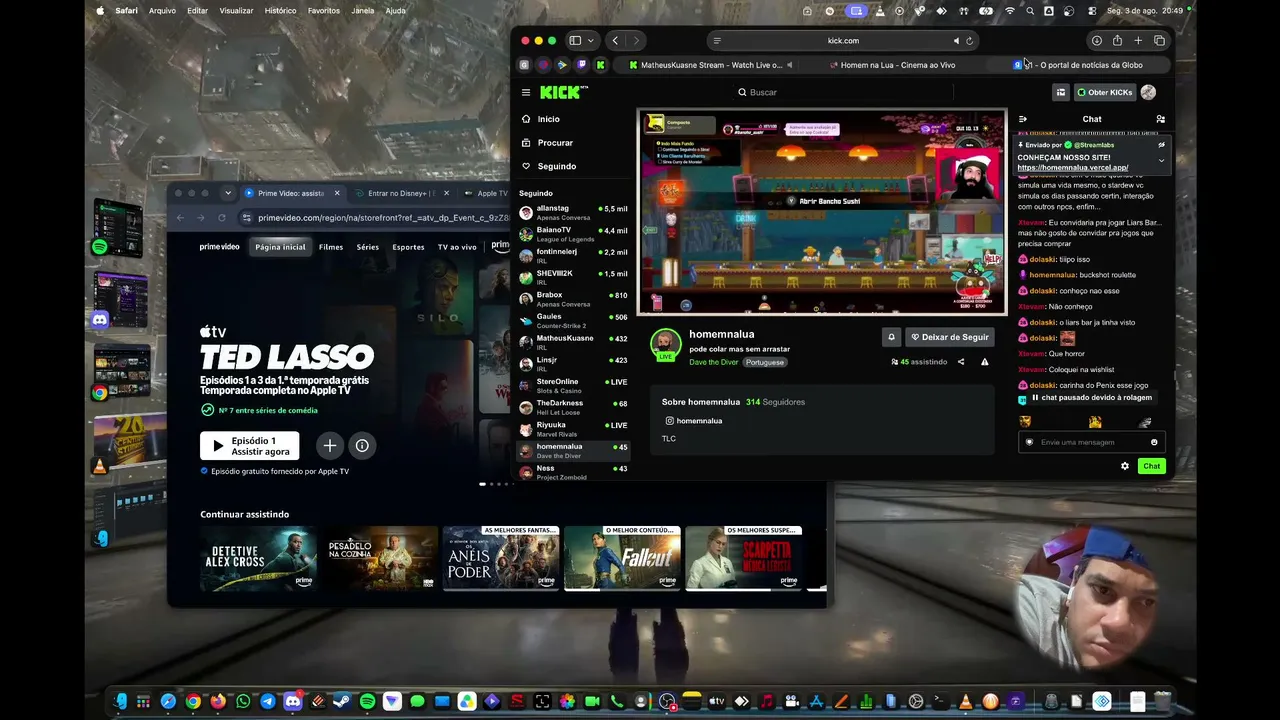Open homemnalua.vercel.app link in chat
Screen dimensions: 1280x720
click(1073, 168)
